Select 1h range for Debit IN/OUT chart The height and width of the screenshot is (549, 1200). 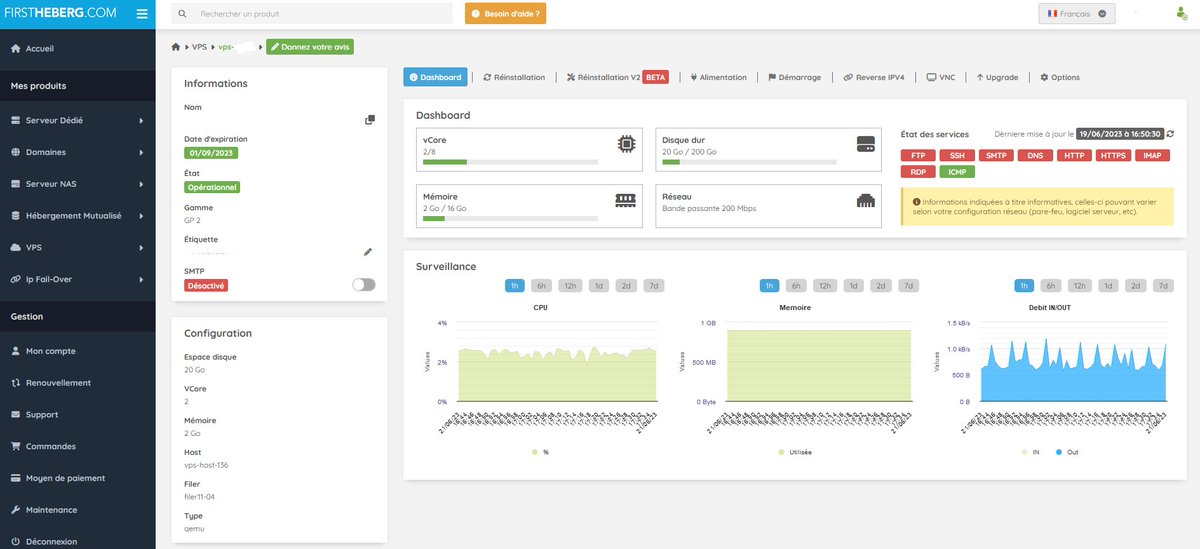coord(1024,286)
